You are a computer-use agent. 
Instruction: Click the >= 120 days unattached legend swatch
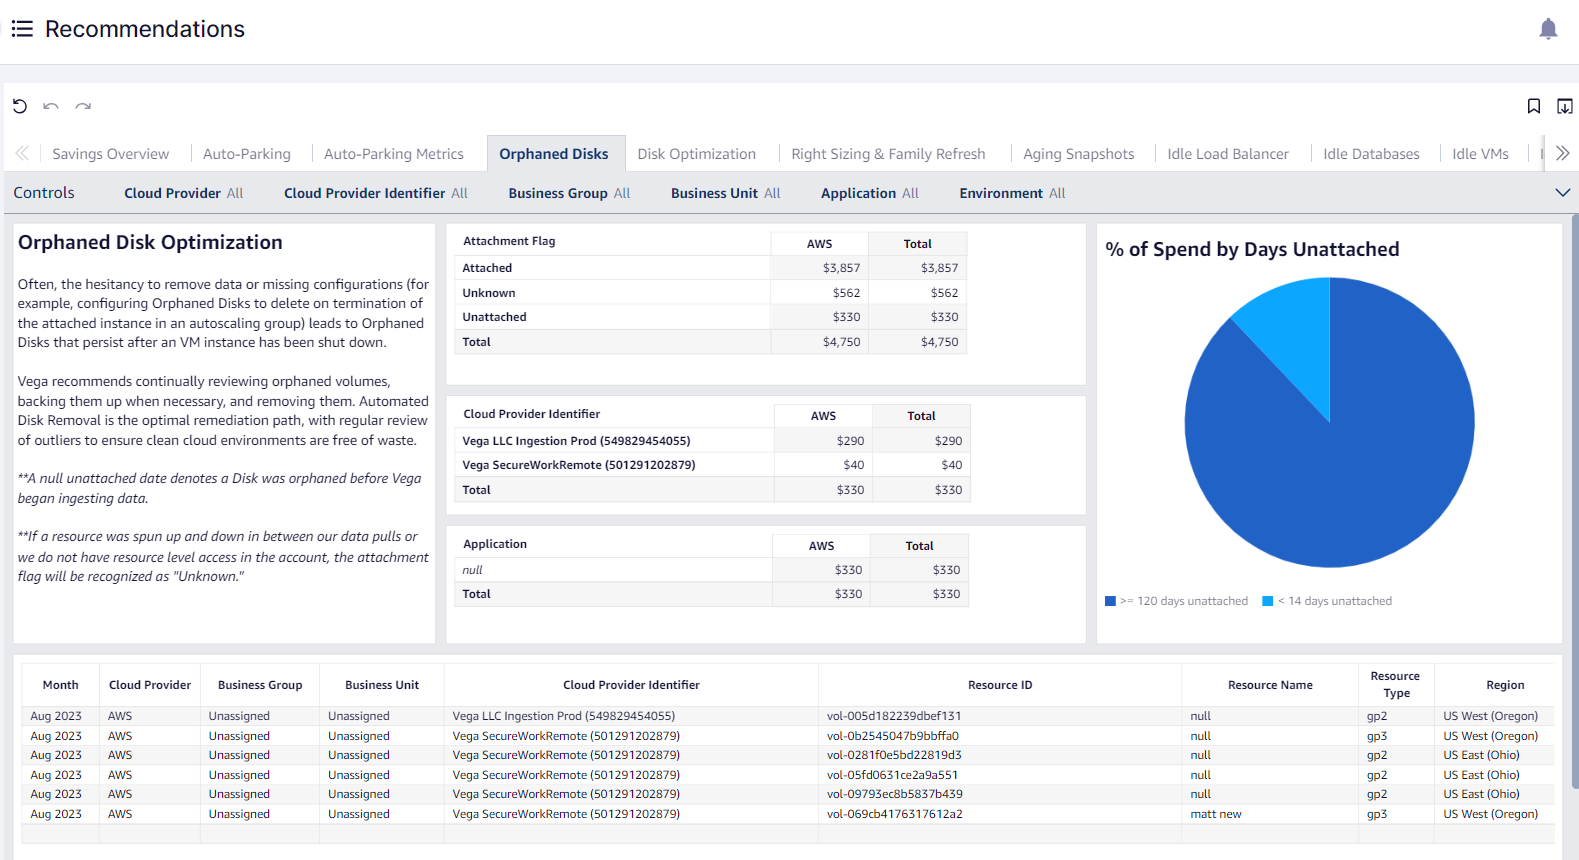tap(1110, 601)
